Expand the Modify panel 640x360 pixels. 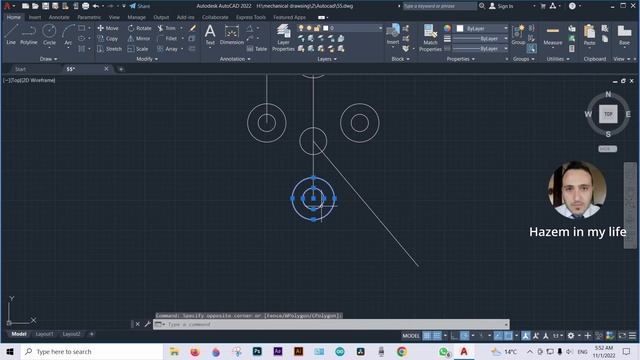147,59
